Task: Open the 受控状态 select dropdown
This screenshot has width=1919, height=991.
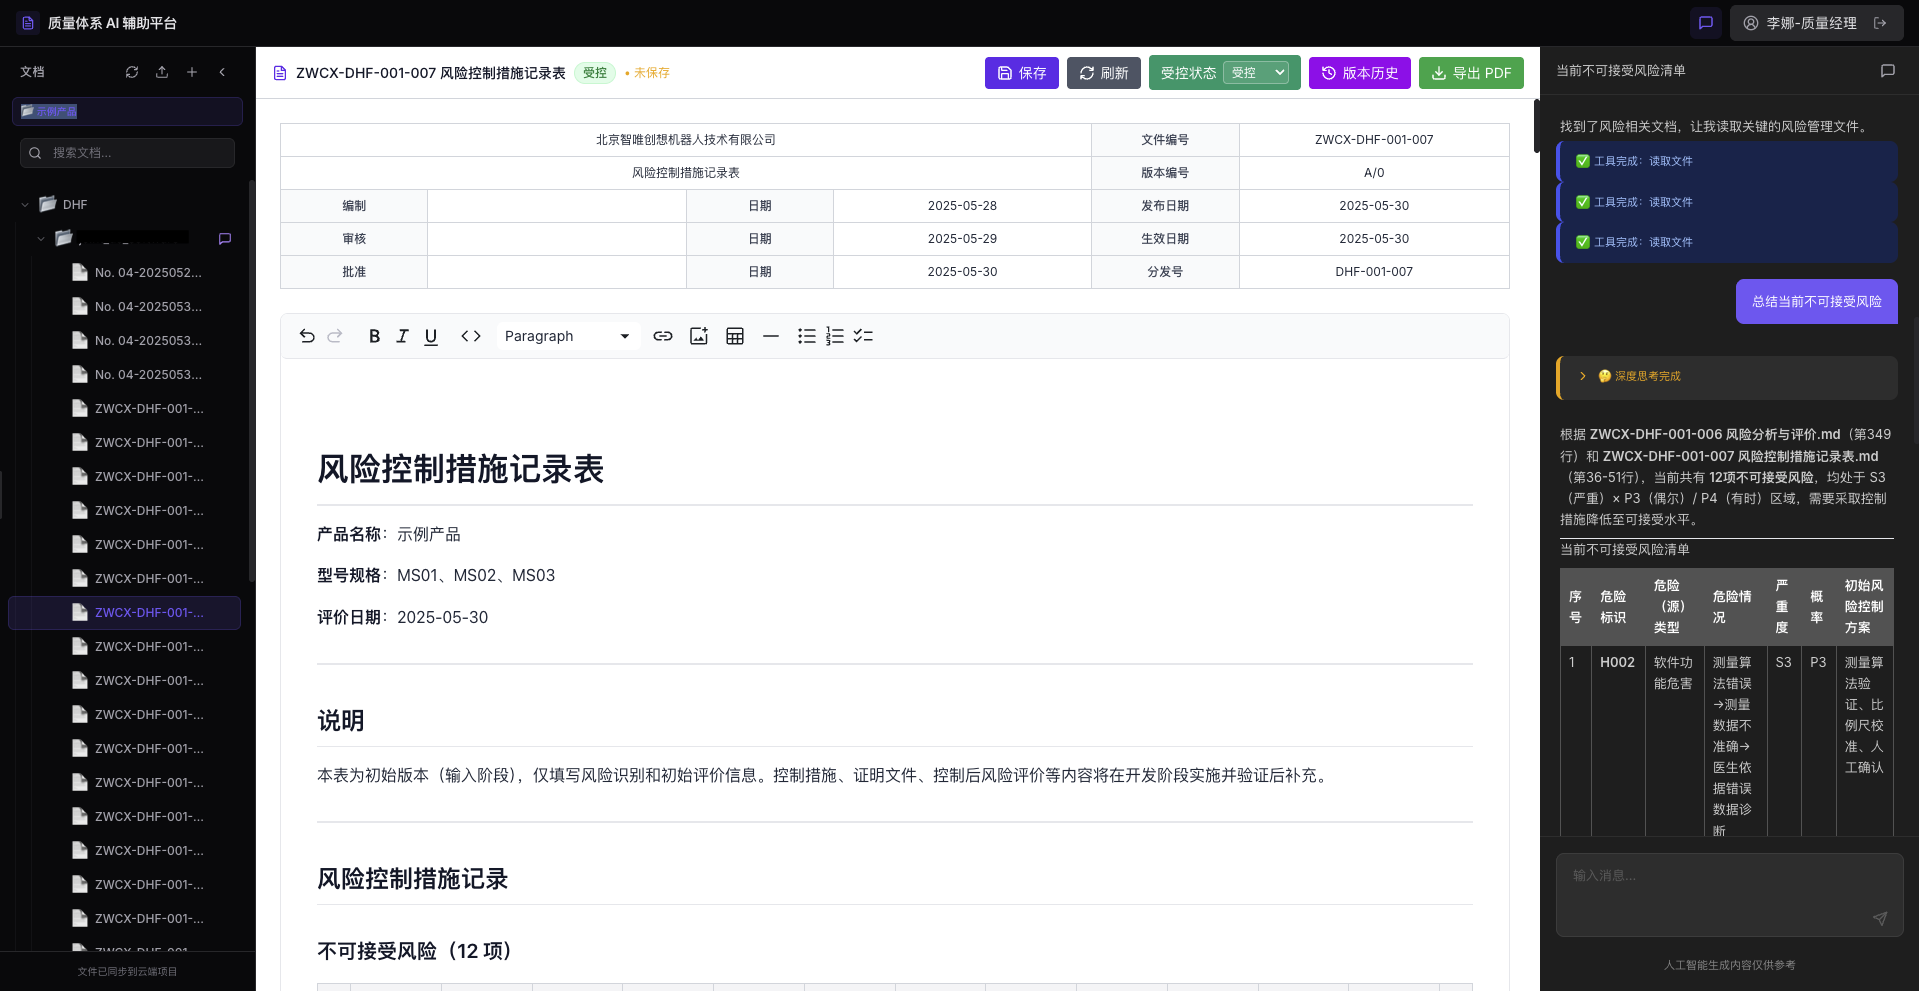Action: click(1258, 73)
